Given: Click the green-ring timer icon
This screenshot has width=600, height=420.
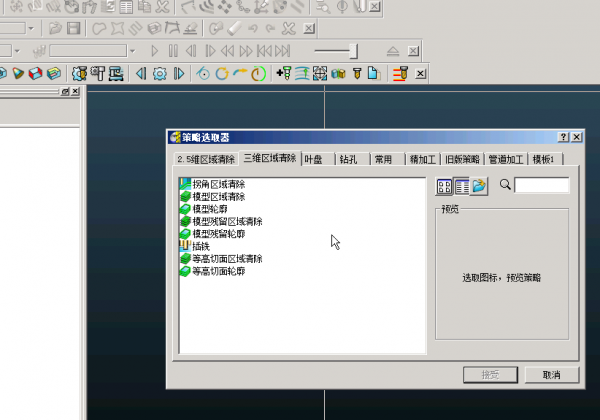Looking at the screenshot, I should [259, 73].
